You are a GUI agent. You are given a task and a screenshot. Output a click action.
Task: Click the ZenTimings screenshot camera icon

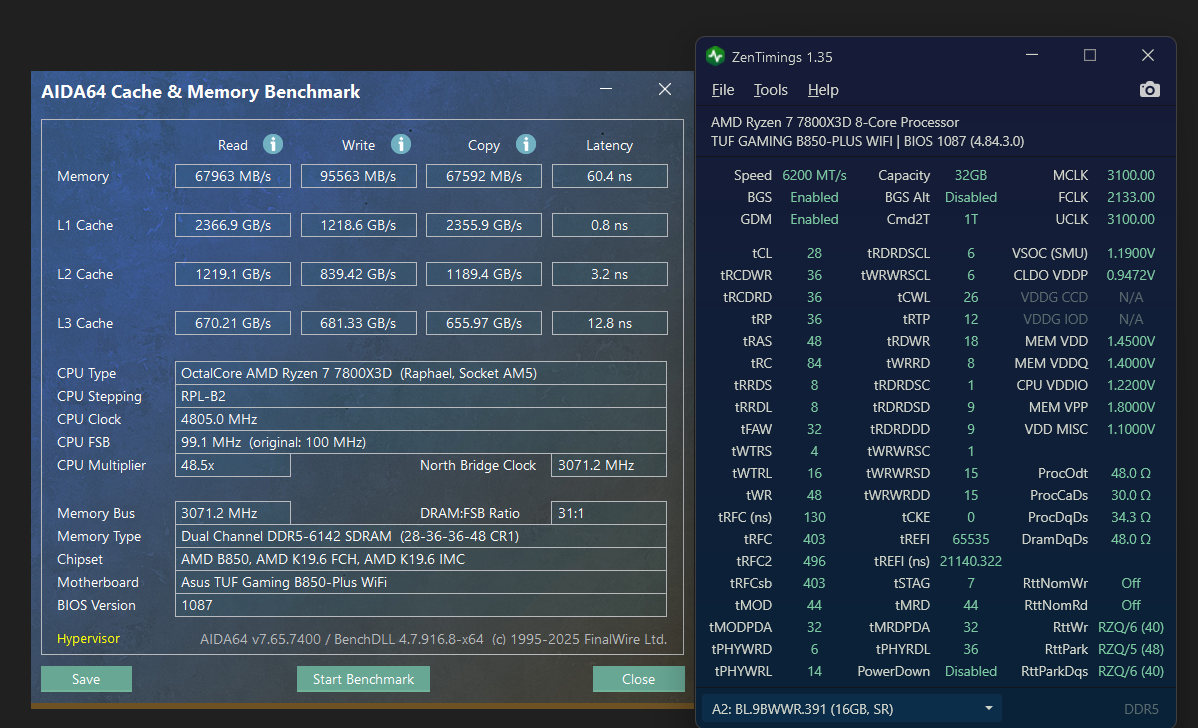point(1149,89)
